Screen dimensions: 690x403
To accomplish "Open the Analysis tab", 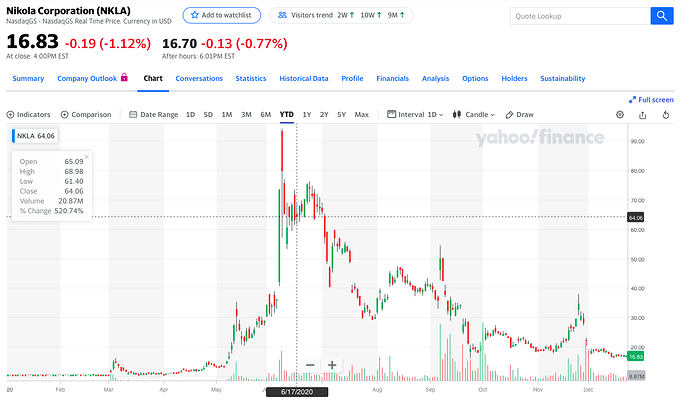I will click(x=436, y=78).
